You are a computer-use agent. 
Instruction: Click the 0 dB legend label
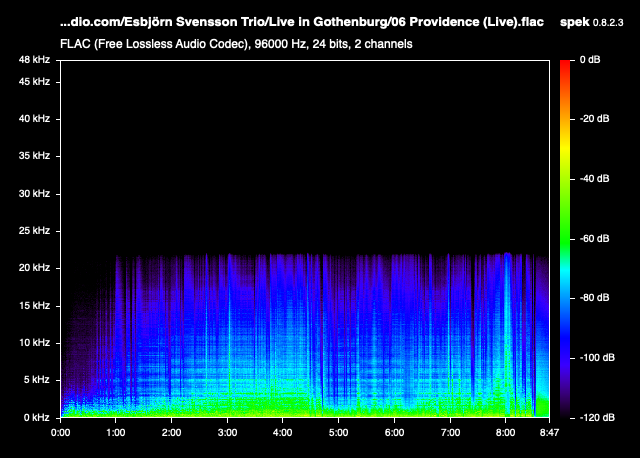(x=590, y=60)
